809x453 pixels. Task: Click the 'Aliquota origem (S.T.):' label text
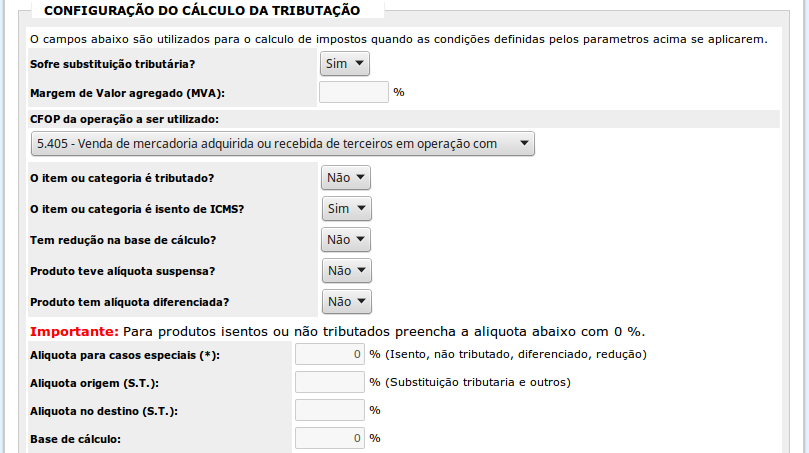95,383
